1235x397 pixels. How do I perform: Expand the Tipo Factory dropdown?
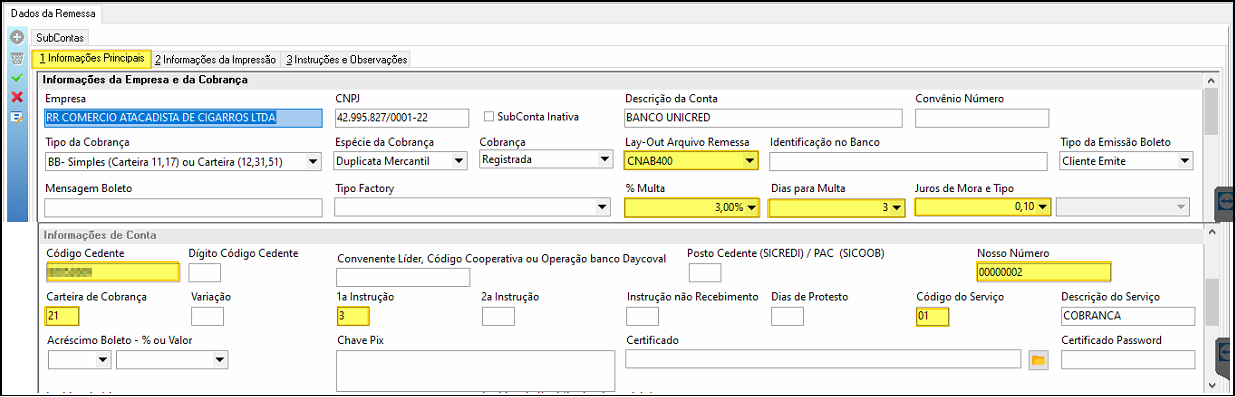pyautogui.click(x=602, y=208)
